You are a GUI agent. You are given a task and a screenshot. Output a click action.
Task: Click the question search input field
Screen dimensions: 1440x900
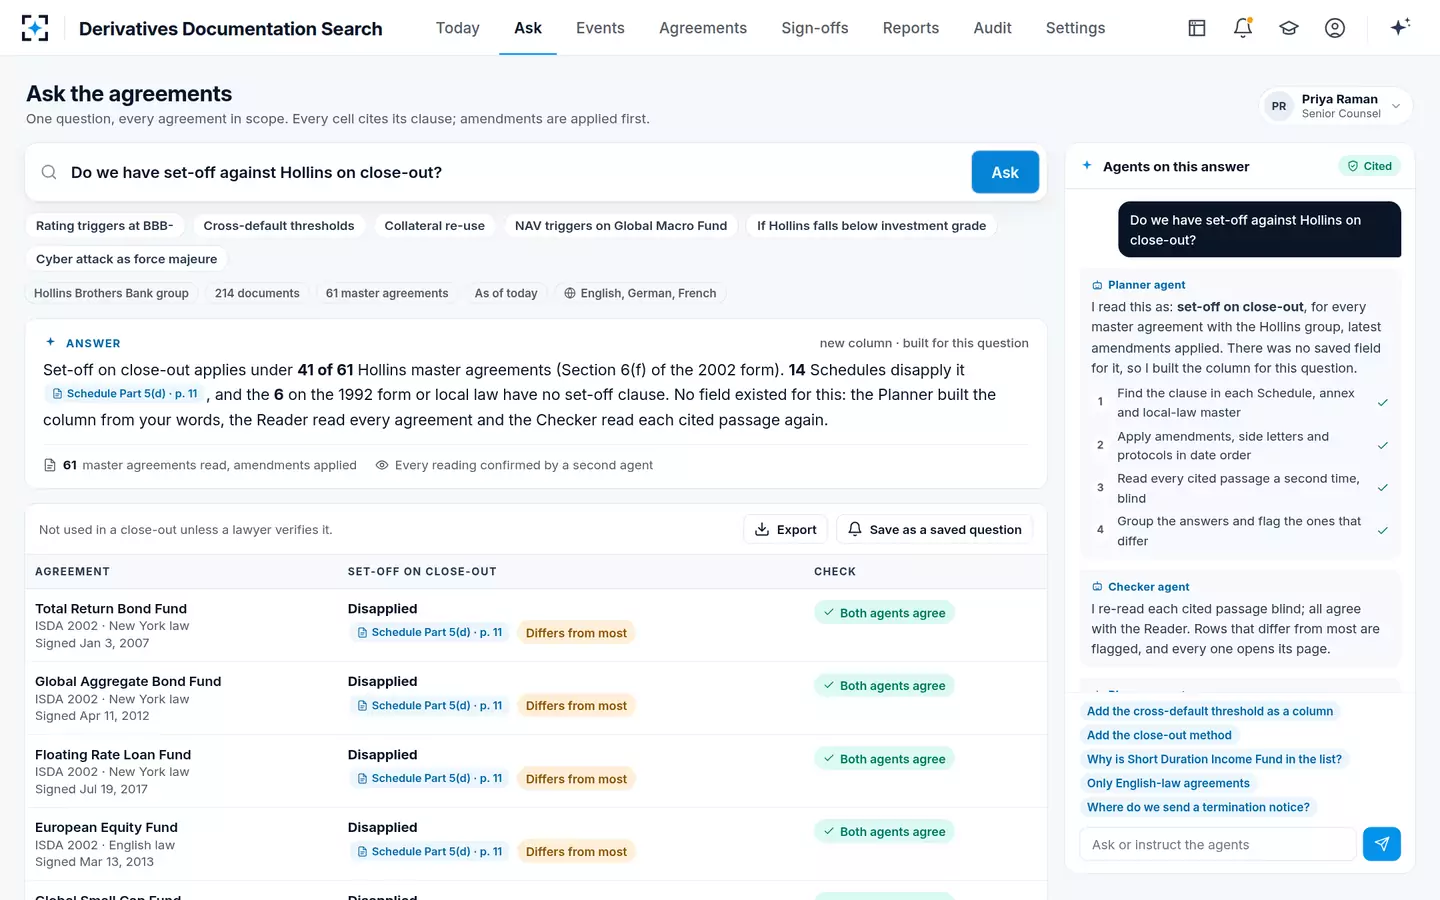515,172
